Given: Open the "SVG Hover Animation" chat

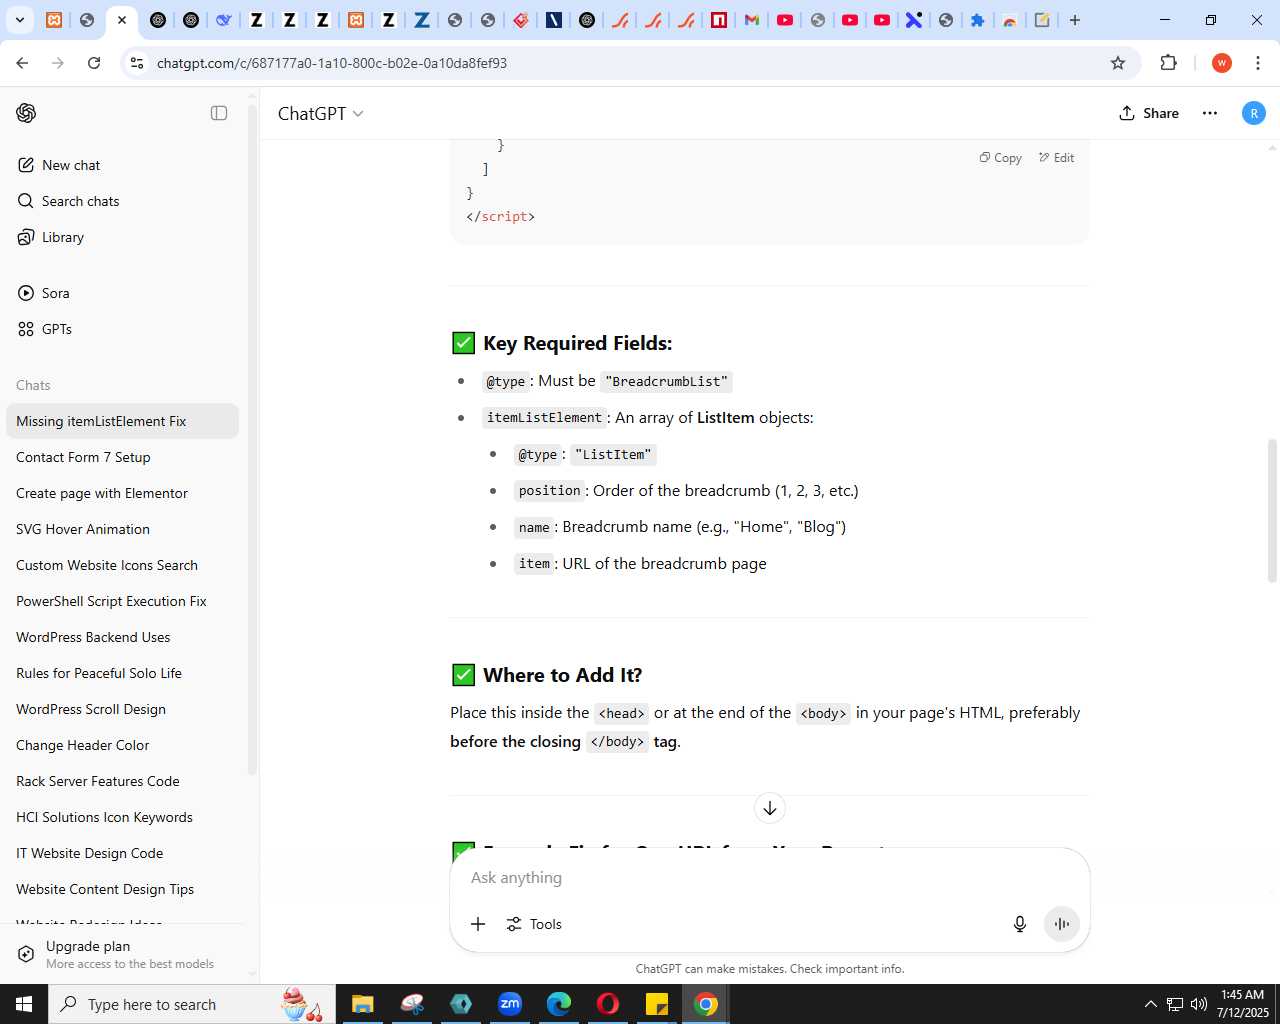Looking at the screenshot, I should (122, 529).
